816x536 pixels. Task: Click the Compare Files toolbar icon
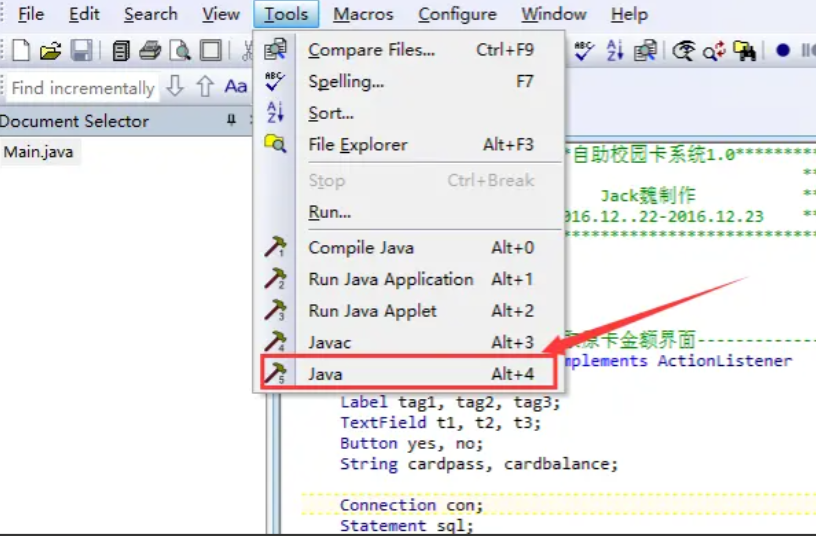click(645, 50)
